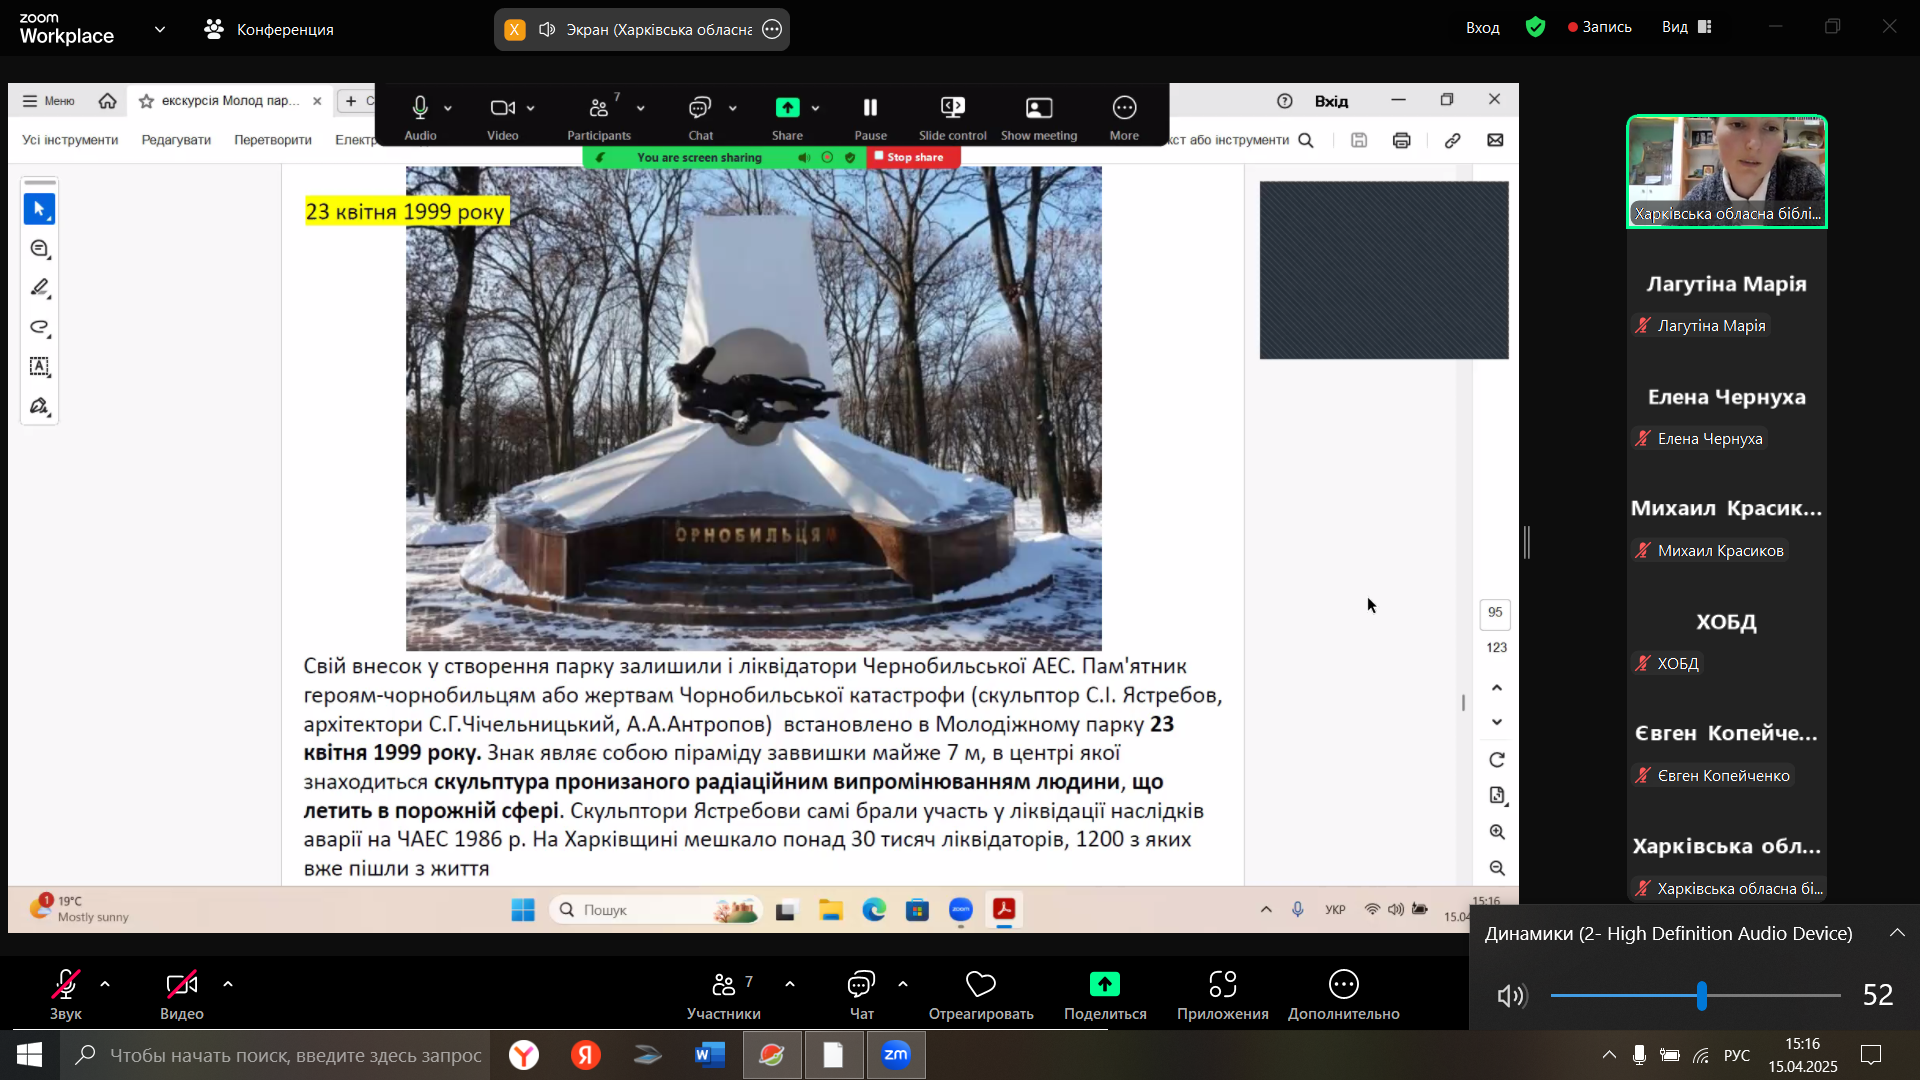Expand video options arrow beside Видео
Image resolution: width=1920 pixels, height=1080 pixels.
point(228,985)
